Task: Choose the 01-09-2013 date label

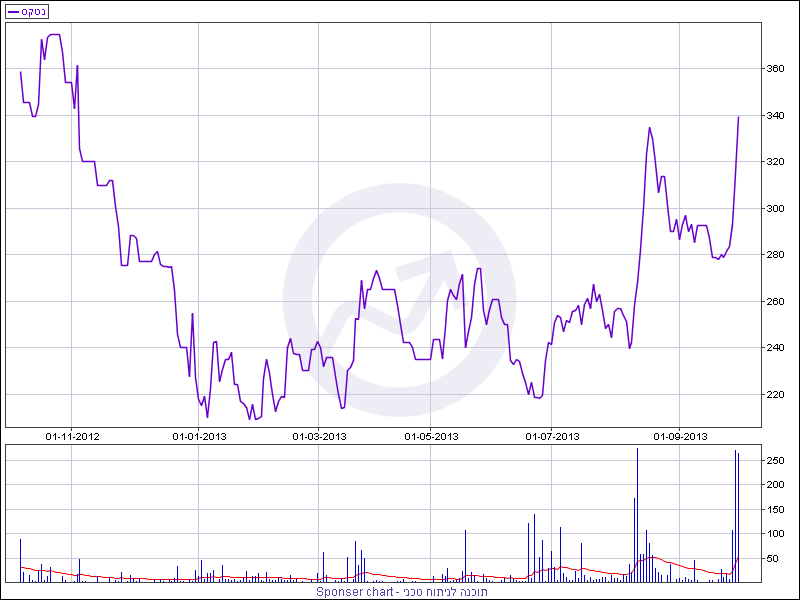Action: tap(680, 436)
